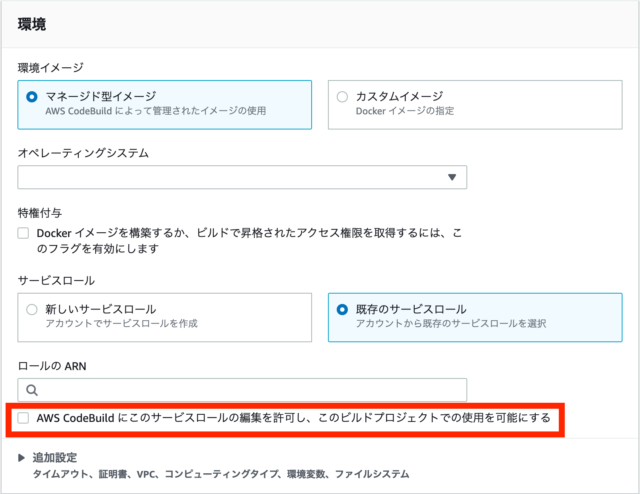Click the Docker イメージの指定 description text
640x494 pixels.
(x=405, y=111)
